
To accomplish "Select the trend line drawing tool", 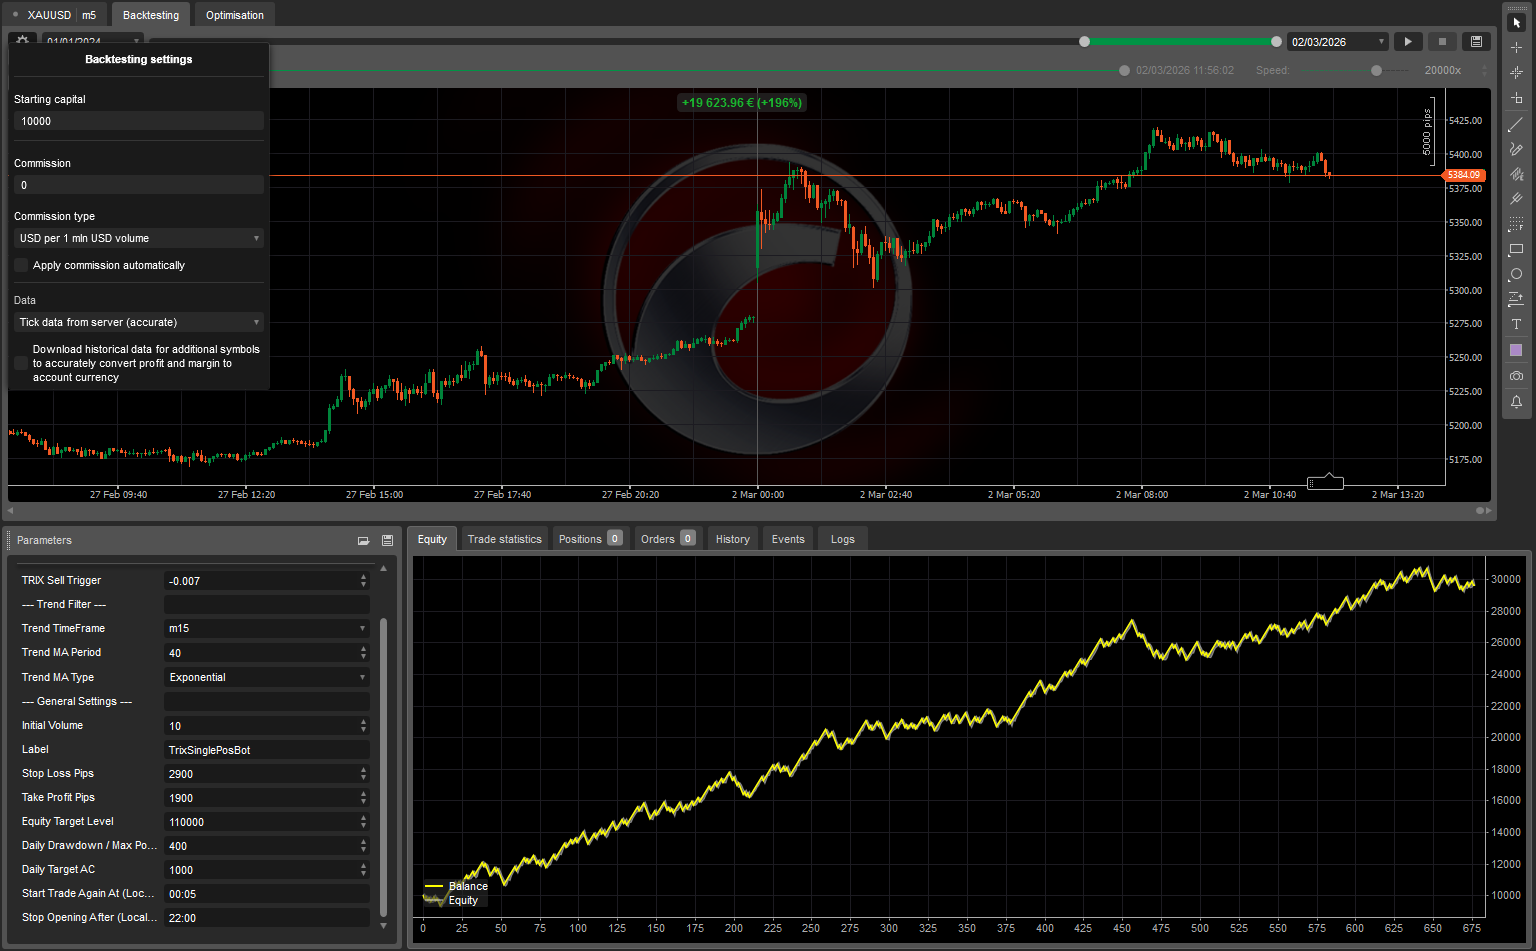I will (x=1516, y=124).
